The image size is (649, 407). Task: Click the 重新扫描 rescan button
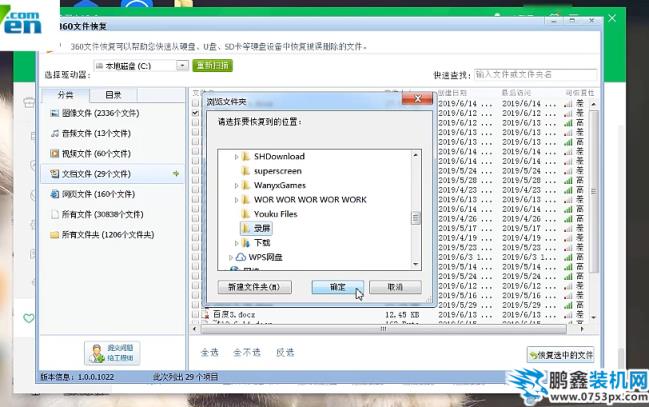pos(212,65)
